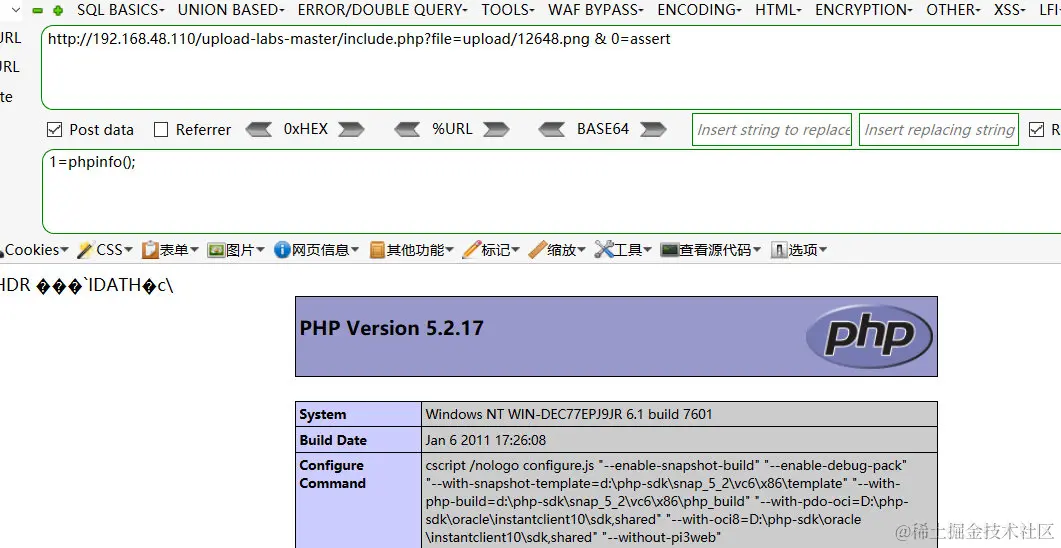Click the left arrow beside BASE64
Viewport: 1061px width, 548px height.
[x=551, y=129]
